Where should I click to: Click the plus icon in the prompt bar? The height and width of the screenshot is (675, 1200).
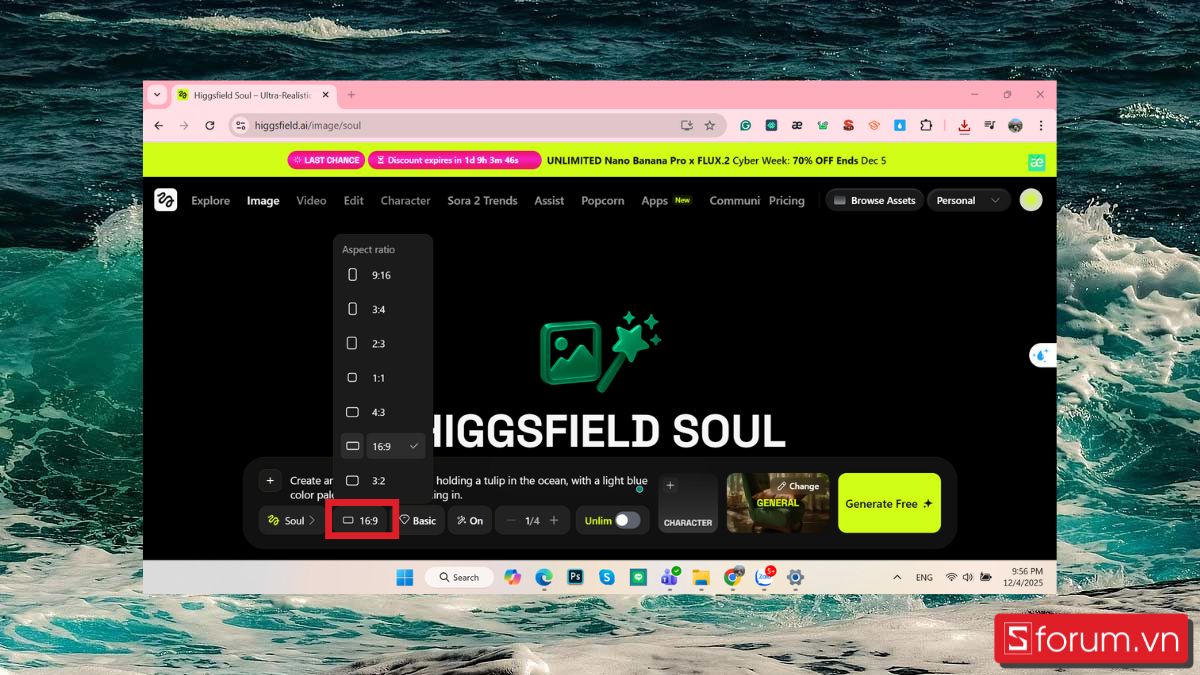[x=270, y=480]
